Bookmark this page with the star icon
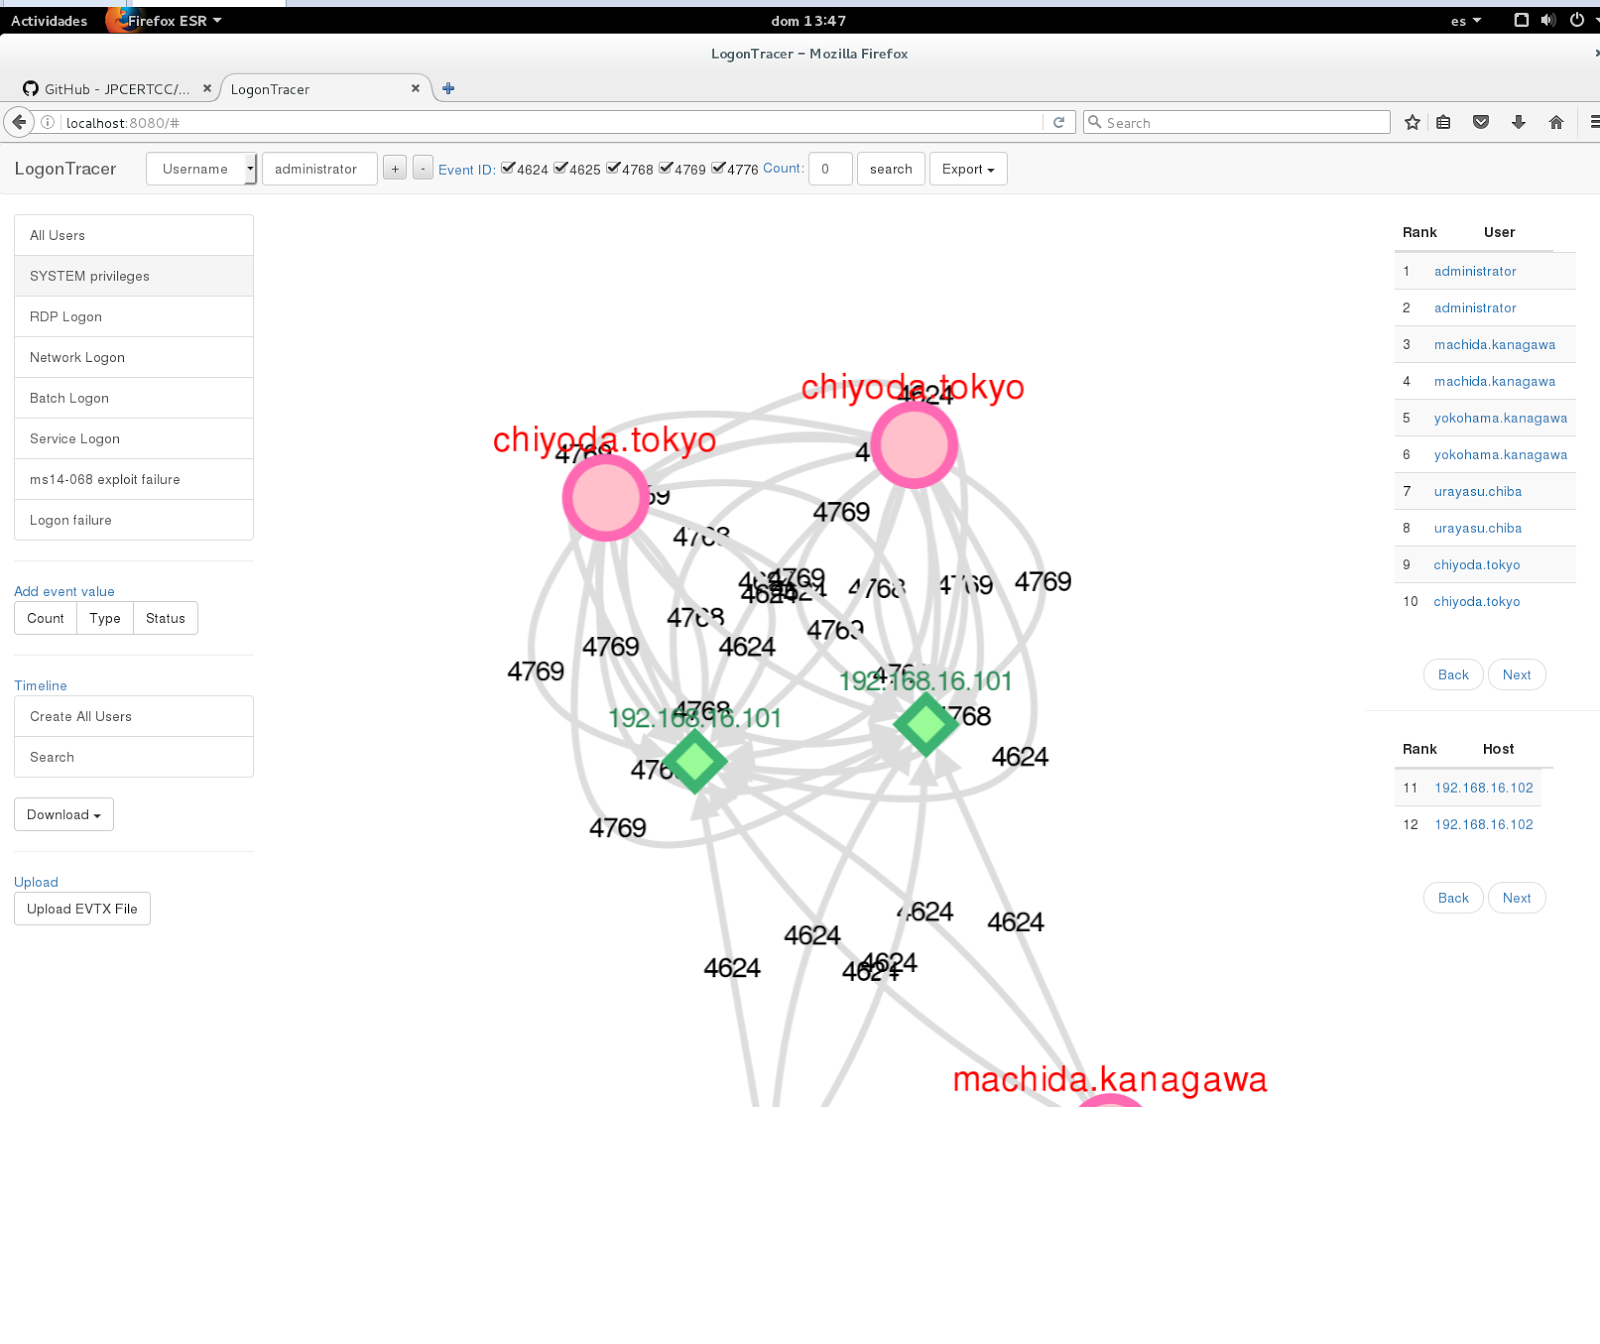Viewport: 1600px width, 1344px height. 1412,122
